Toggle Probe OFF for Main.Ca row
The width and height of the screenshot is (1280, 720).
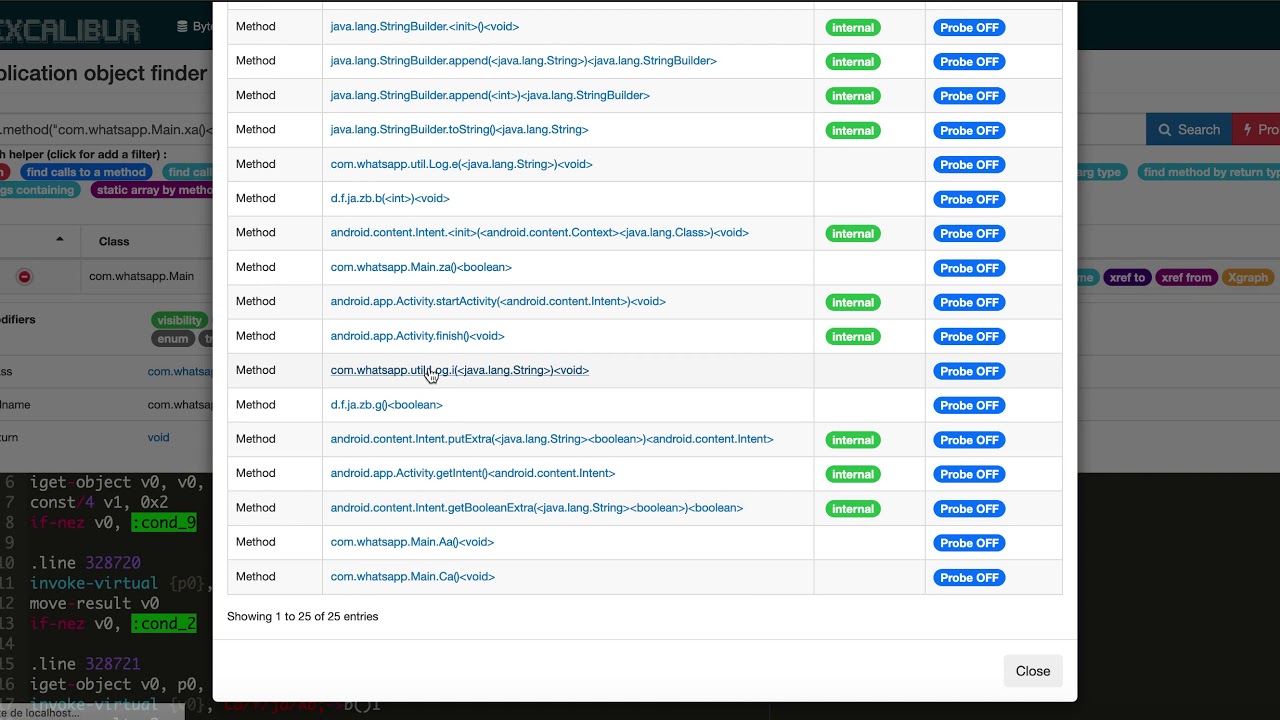tap(969, 577)
